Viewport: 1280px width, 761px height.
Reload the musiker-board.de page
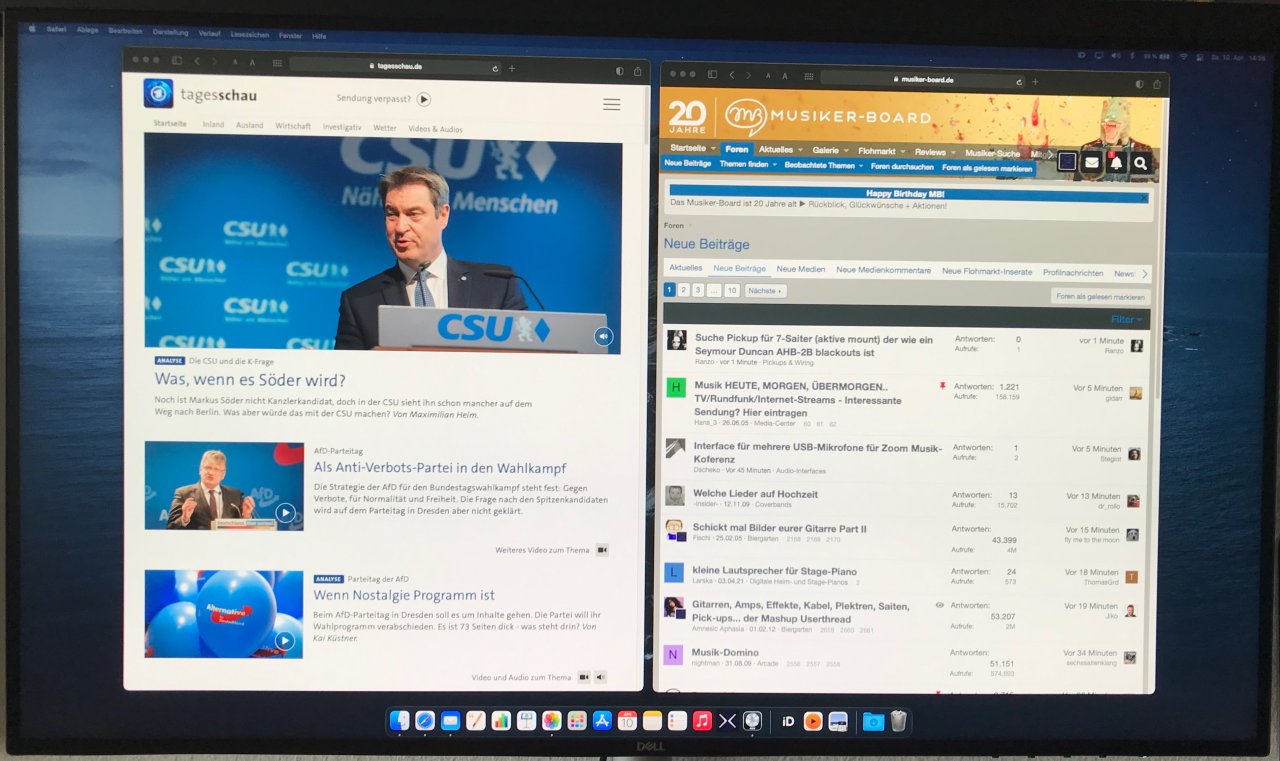click(x=1020, y=81)
